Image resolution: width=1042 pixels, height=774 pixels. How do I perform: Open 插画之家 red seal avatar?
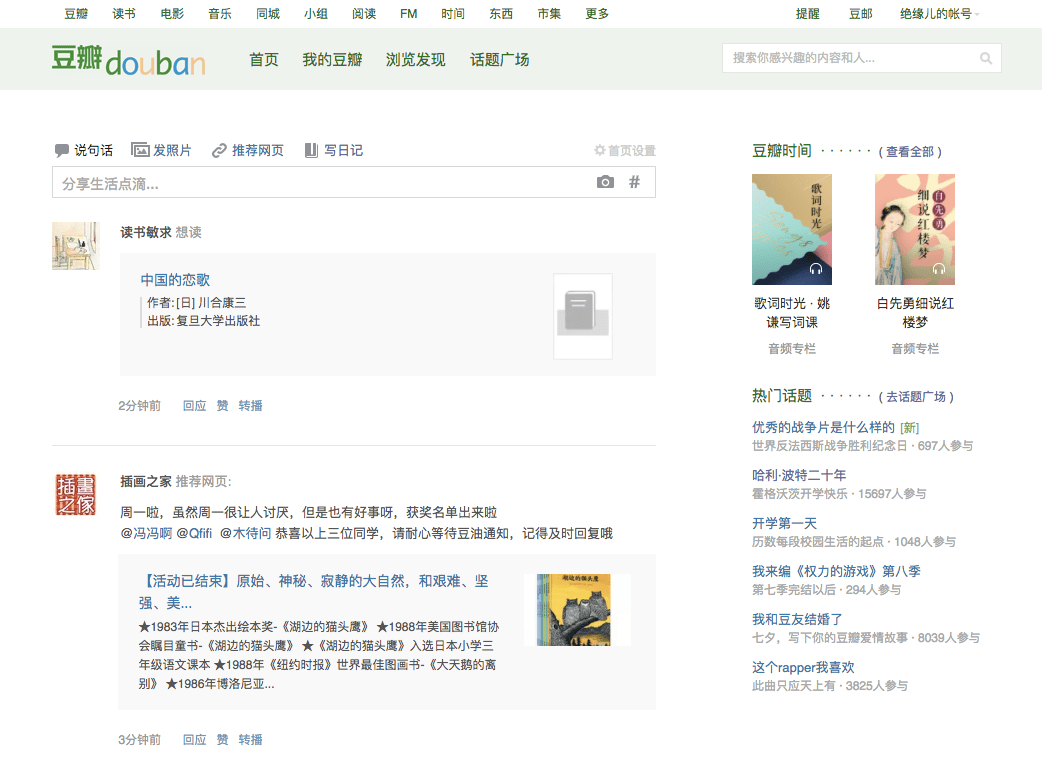(76, 494)
